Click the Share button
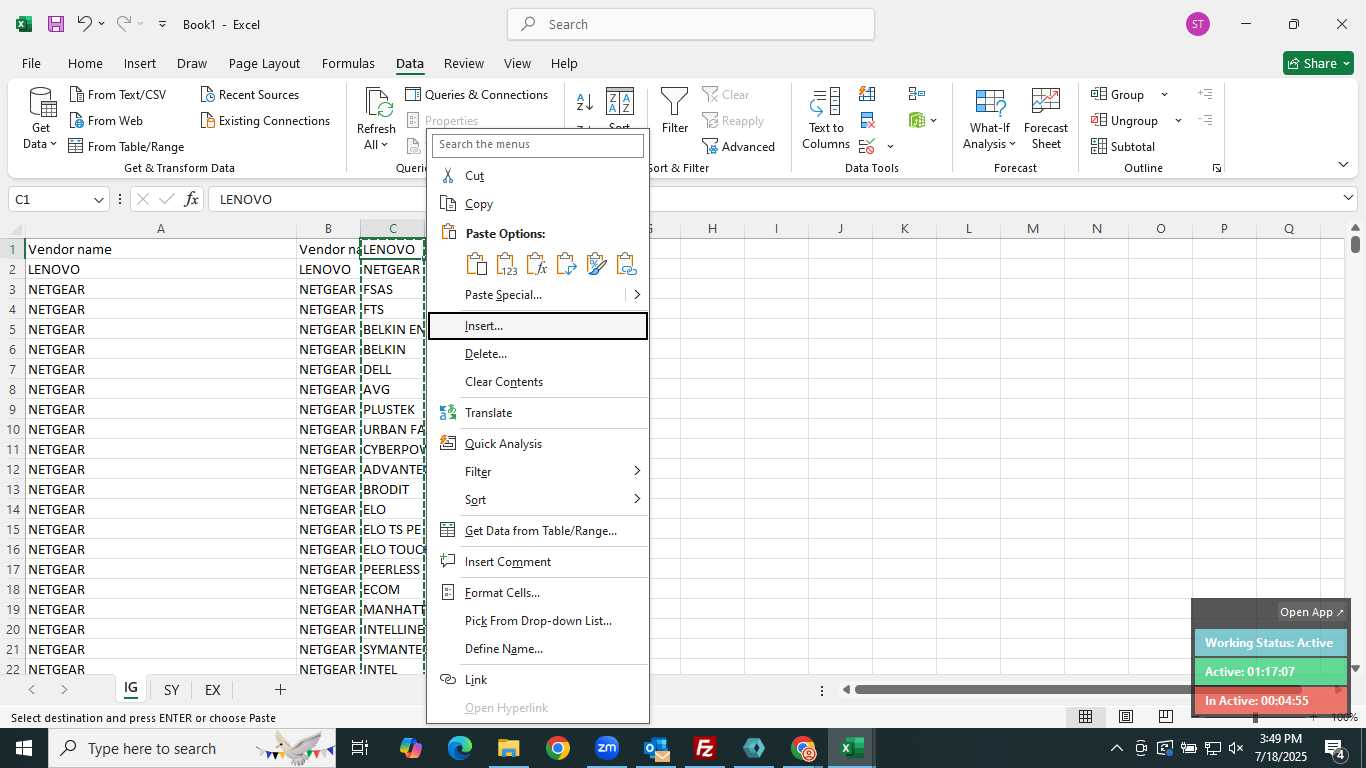1366x768 pixels. (1318, 63)
